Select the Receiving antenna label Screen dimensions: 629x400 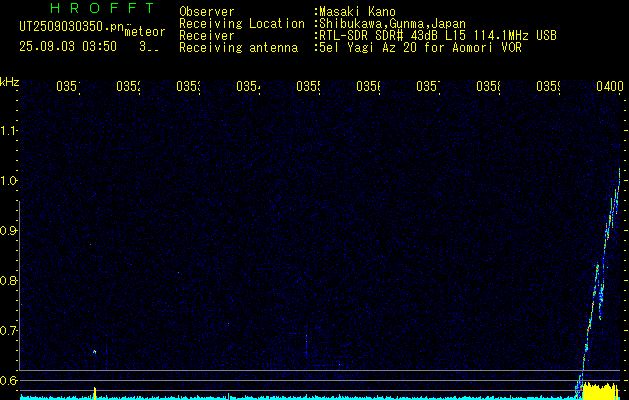(239, 48)
